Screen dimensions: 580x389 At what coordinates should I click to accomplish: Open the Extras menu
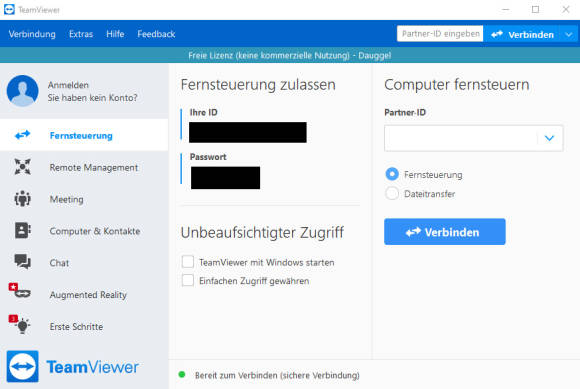[81, 34]
